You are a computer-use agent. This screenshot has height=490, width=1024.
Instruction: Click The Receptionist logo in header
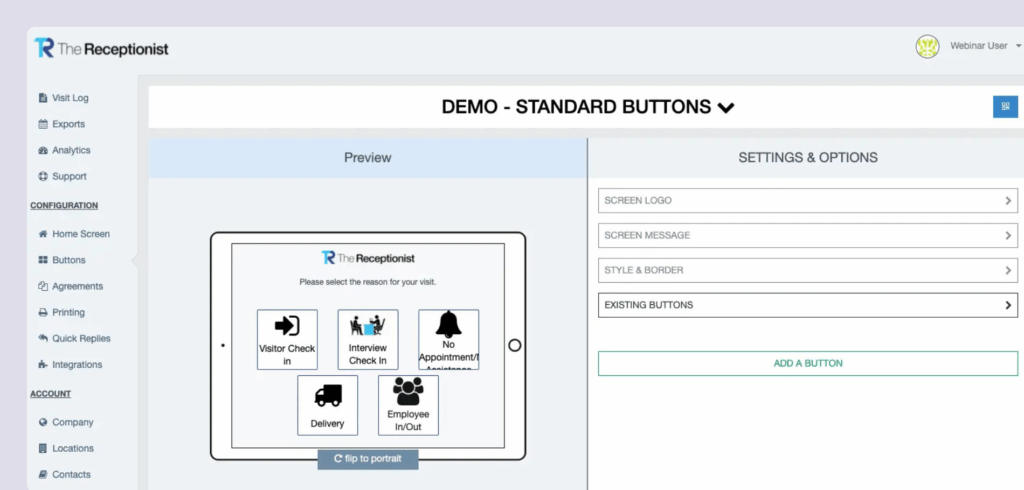101,48
